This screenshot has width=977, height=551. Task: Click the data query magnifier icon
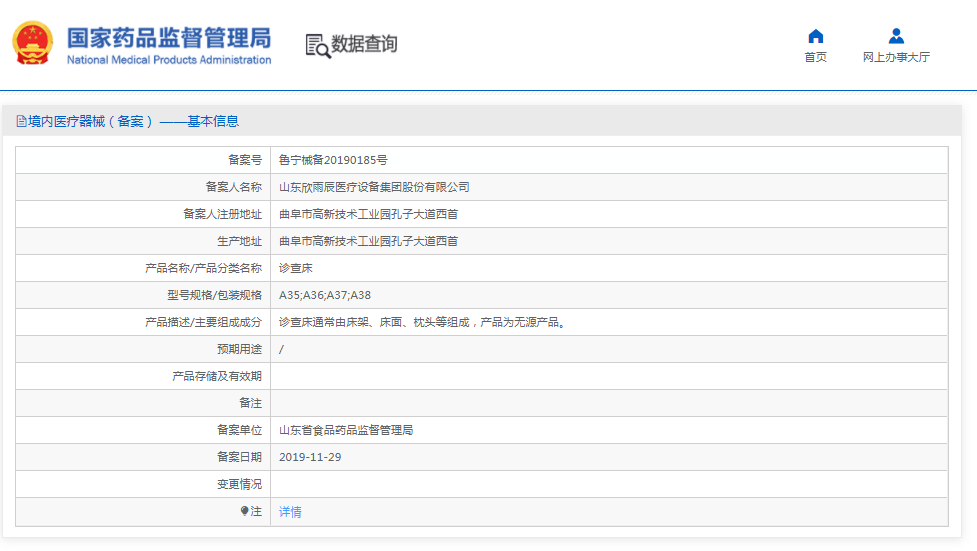tap(317, 45)
